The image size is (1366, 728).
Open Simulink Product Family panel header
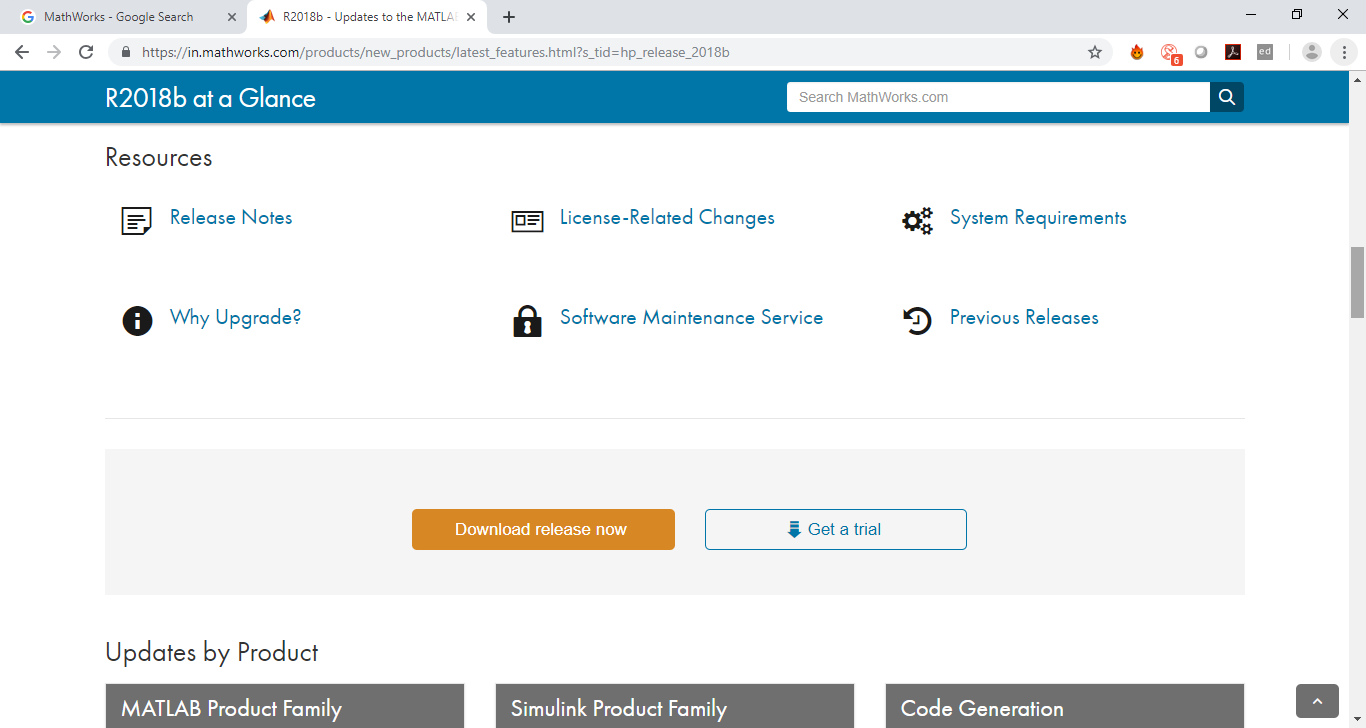tap(675, 706)
